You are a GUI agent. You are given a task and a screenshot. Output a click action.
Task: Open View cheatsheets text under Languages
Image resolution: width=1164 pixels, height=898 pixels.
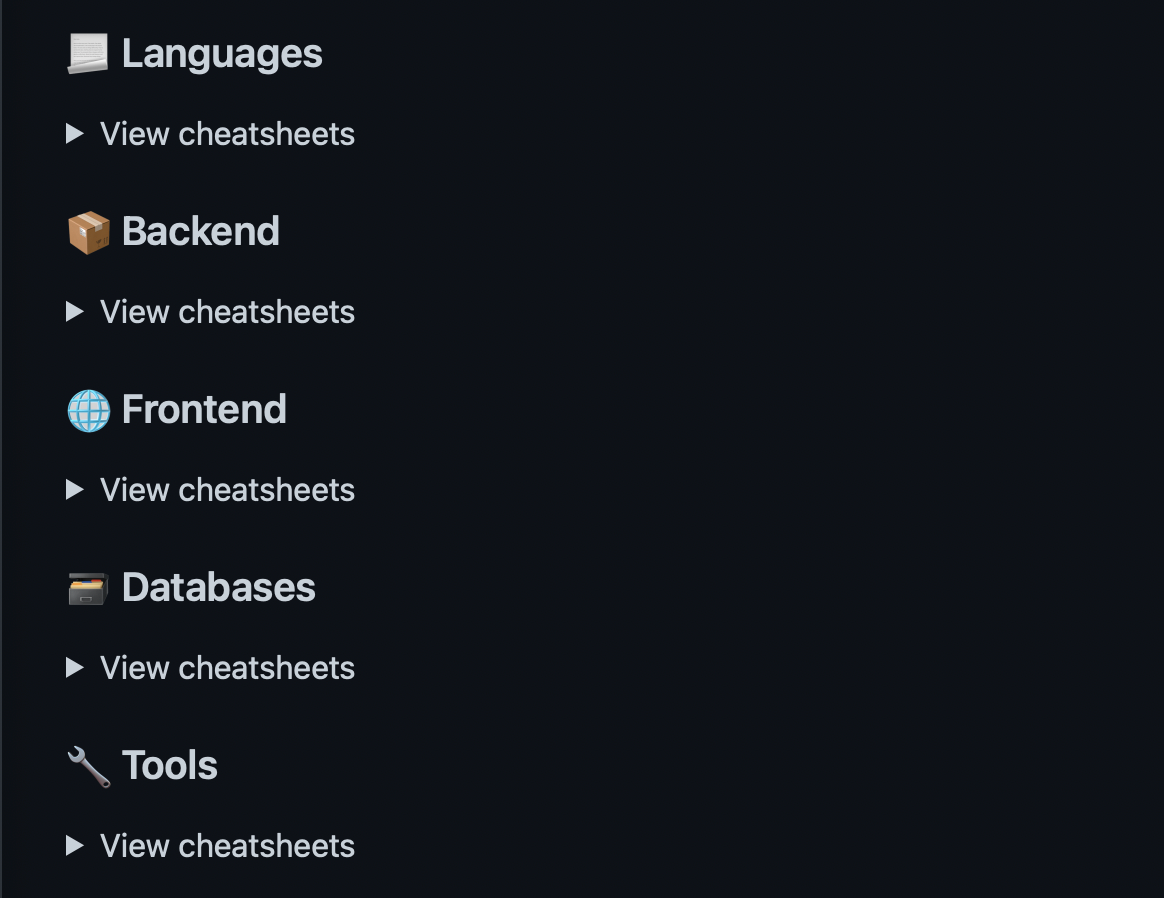point(227,134)
